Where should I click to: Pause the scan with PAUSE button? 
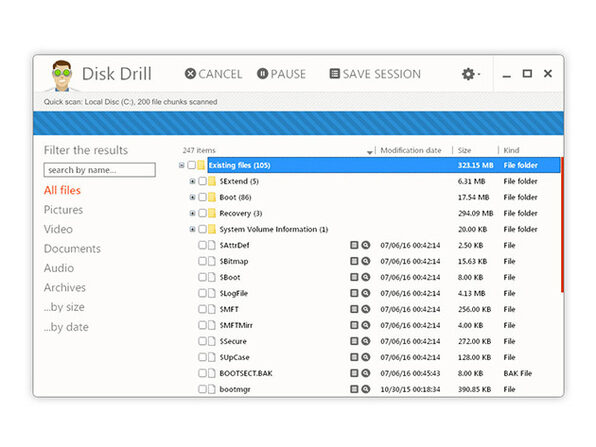[x=281, y=74]
